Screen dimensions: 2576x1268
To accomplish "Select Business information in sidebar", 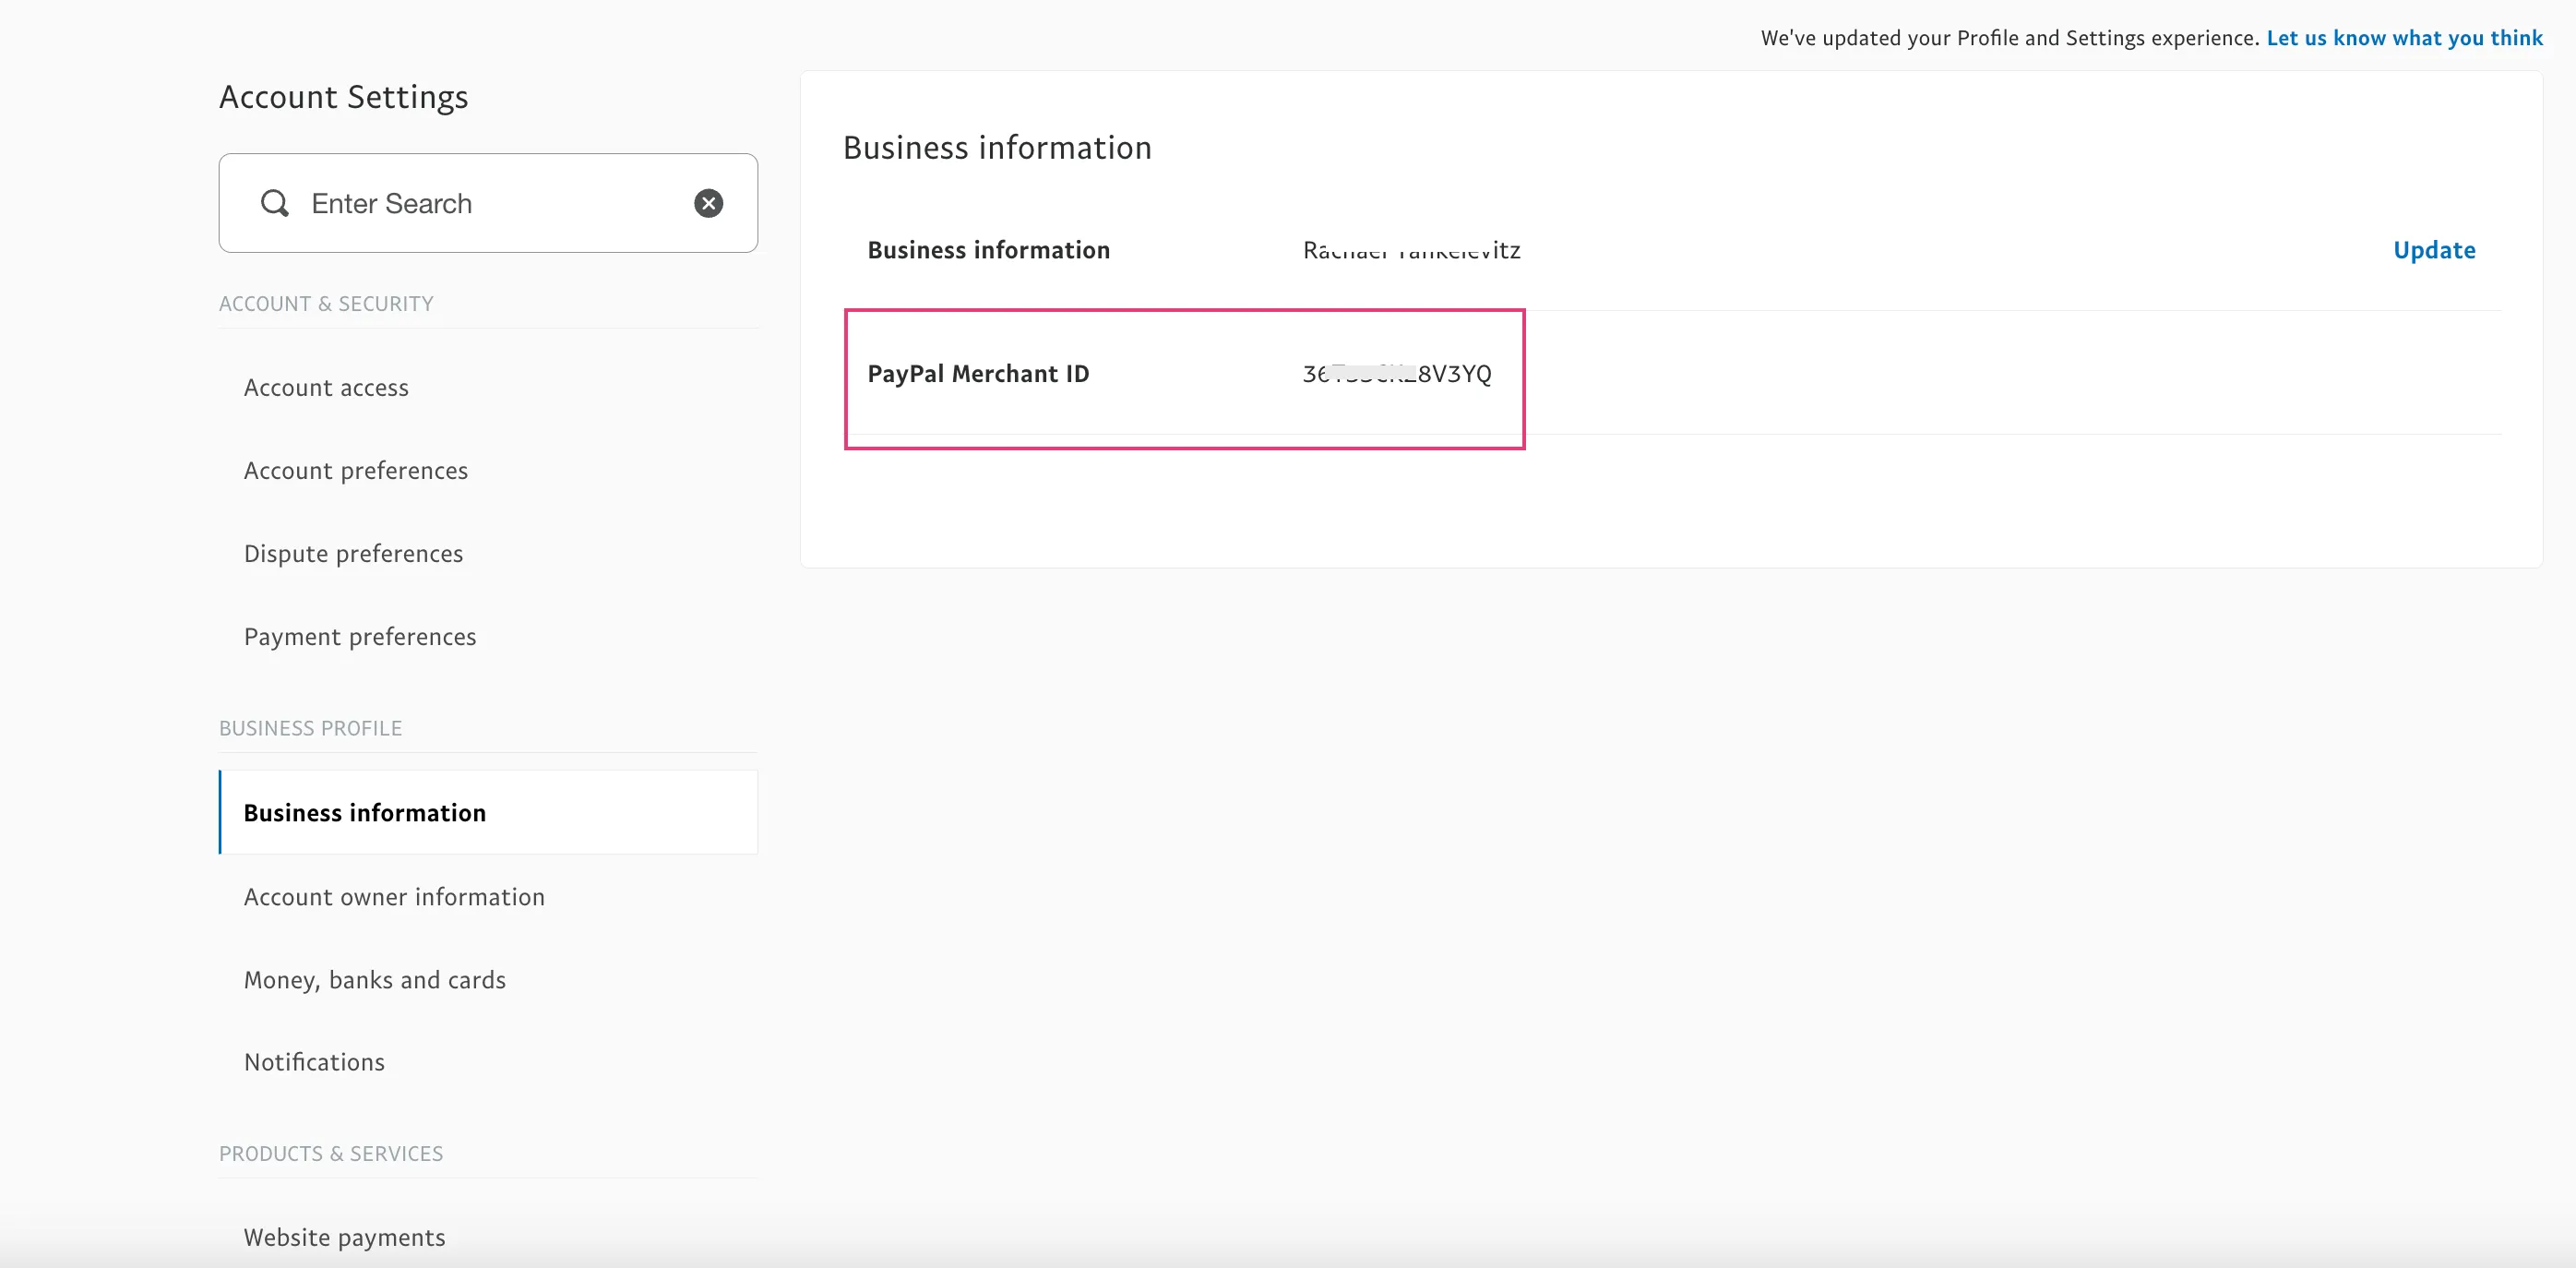I will (x=488, y=812).
